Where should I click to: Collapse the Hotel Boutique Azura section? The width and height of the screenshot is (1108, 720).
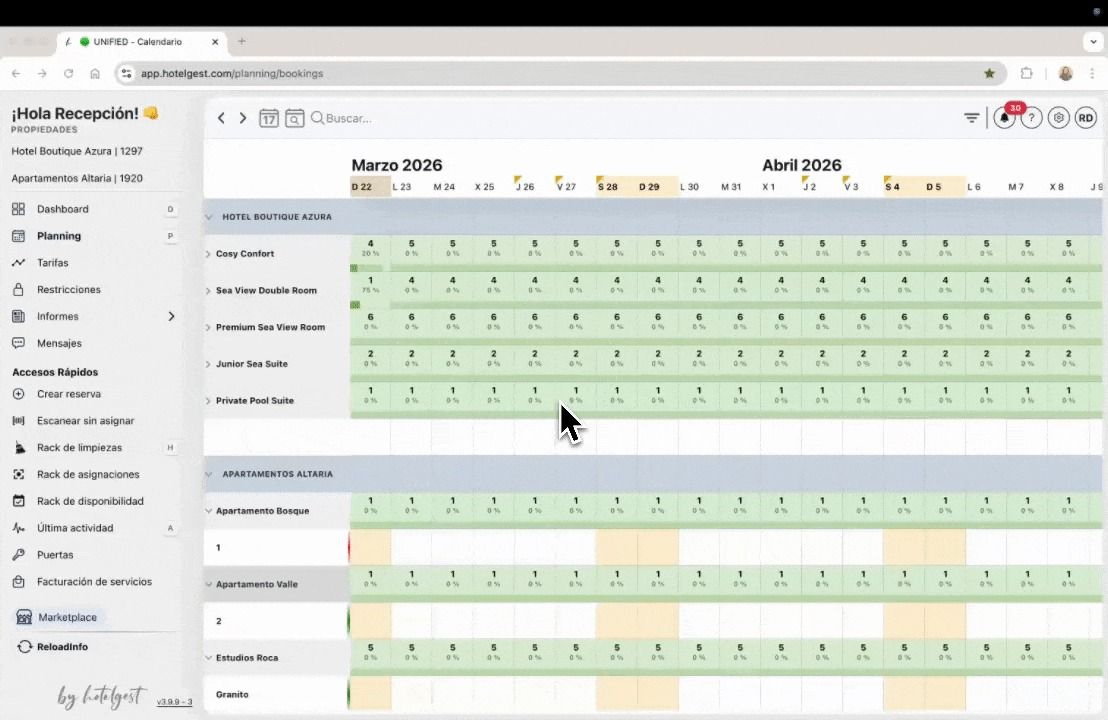(x=209, y=216)
